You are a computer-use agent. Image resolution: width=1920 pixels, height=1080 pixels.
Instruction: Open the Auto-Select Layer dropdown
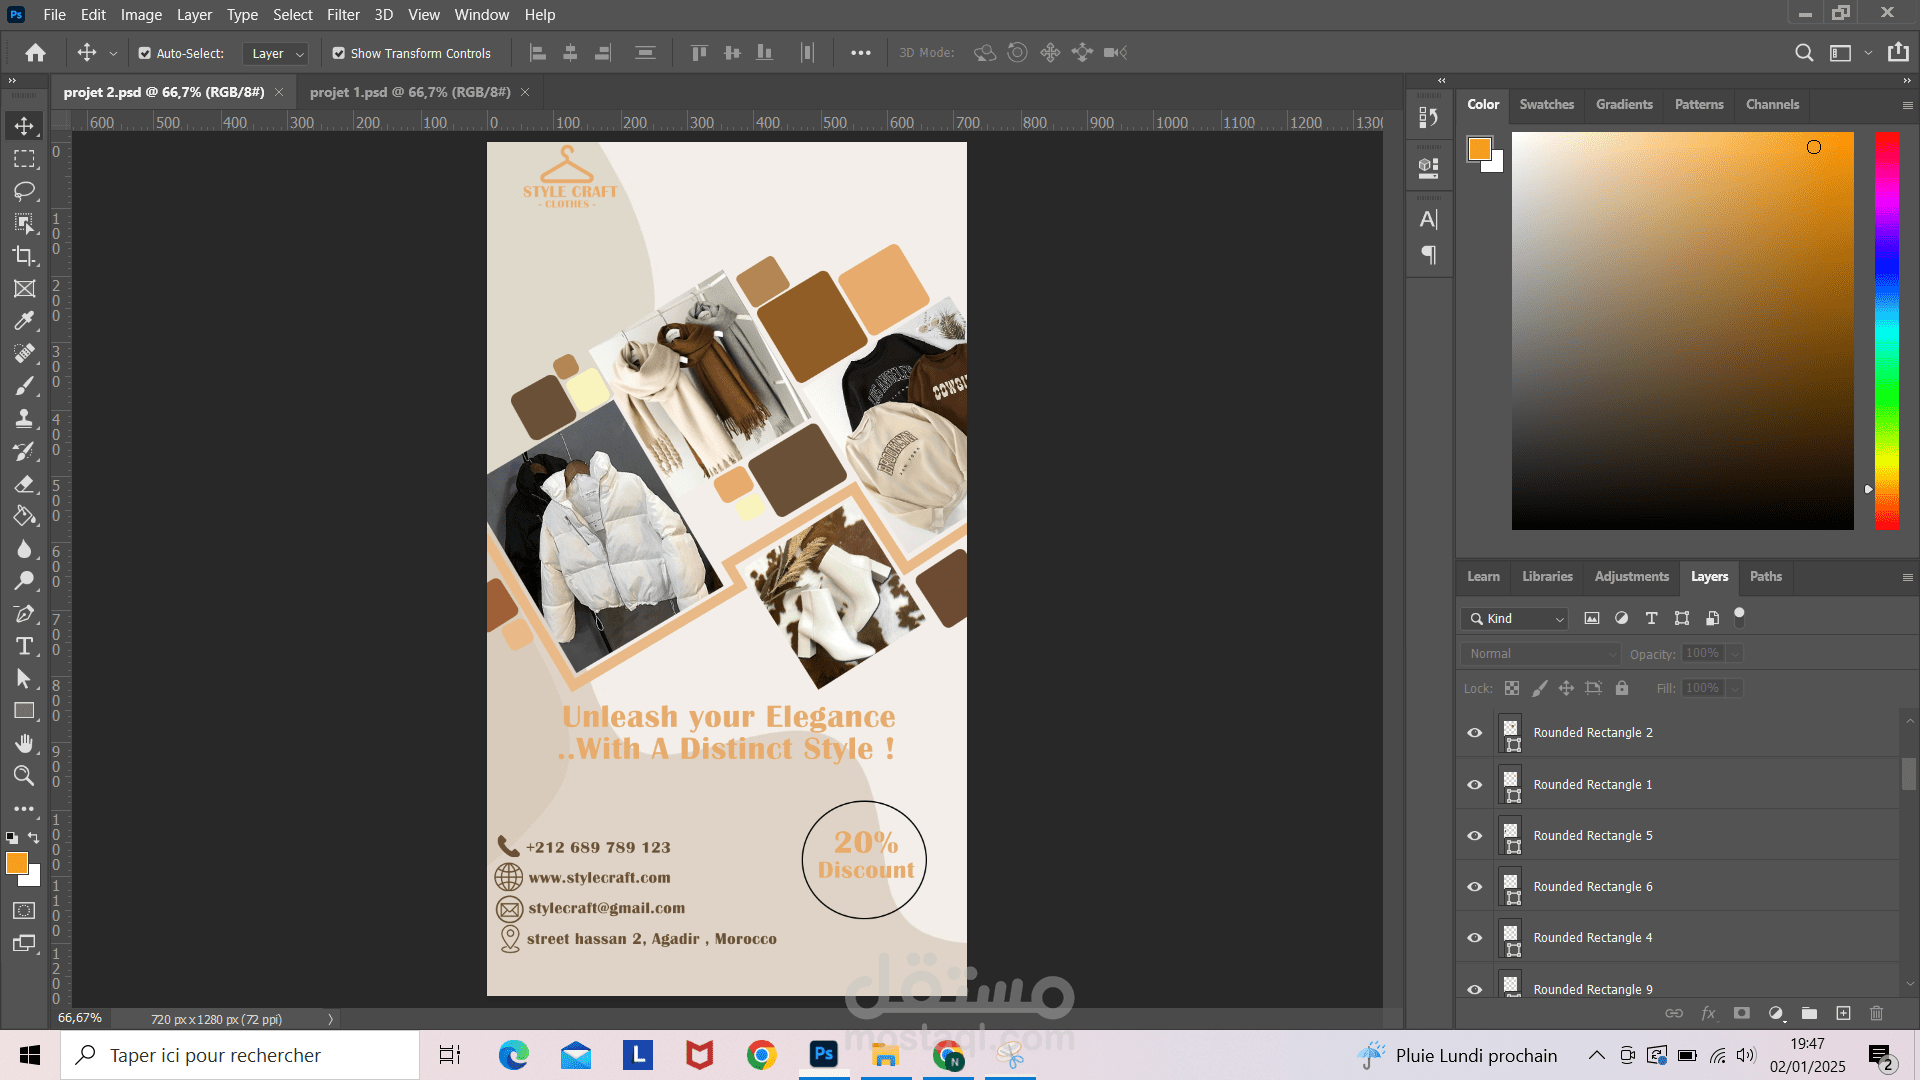276,53
